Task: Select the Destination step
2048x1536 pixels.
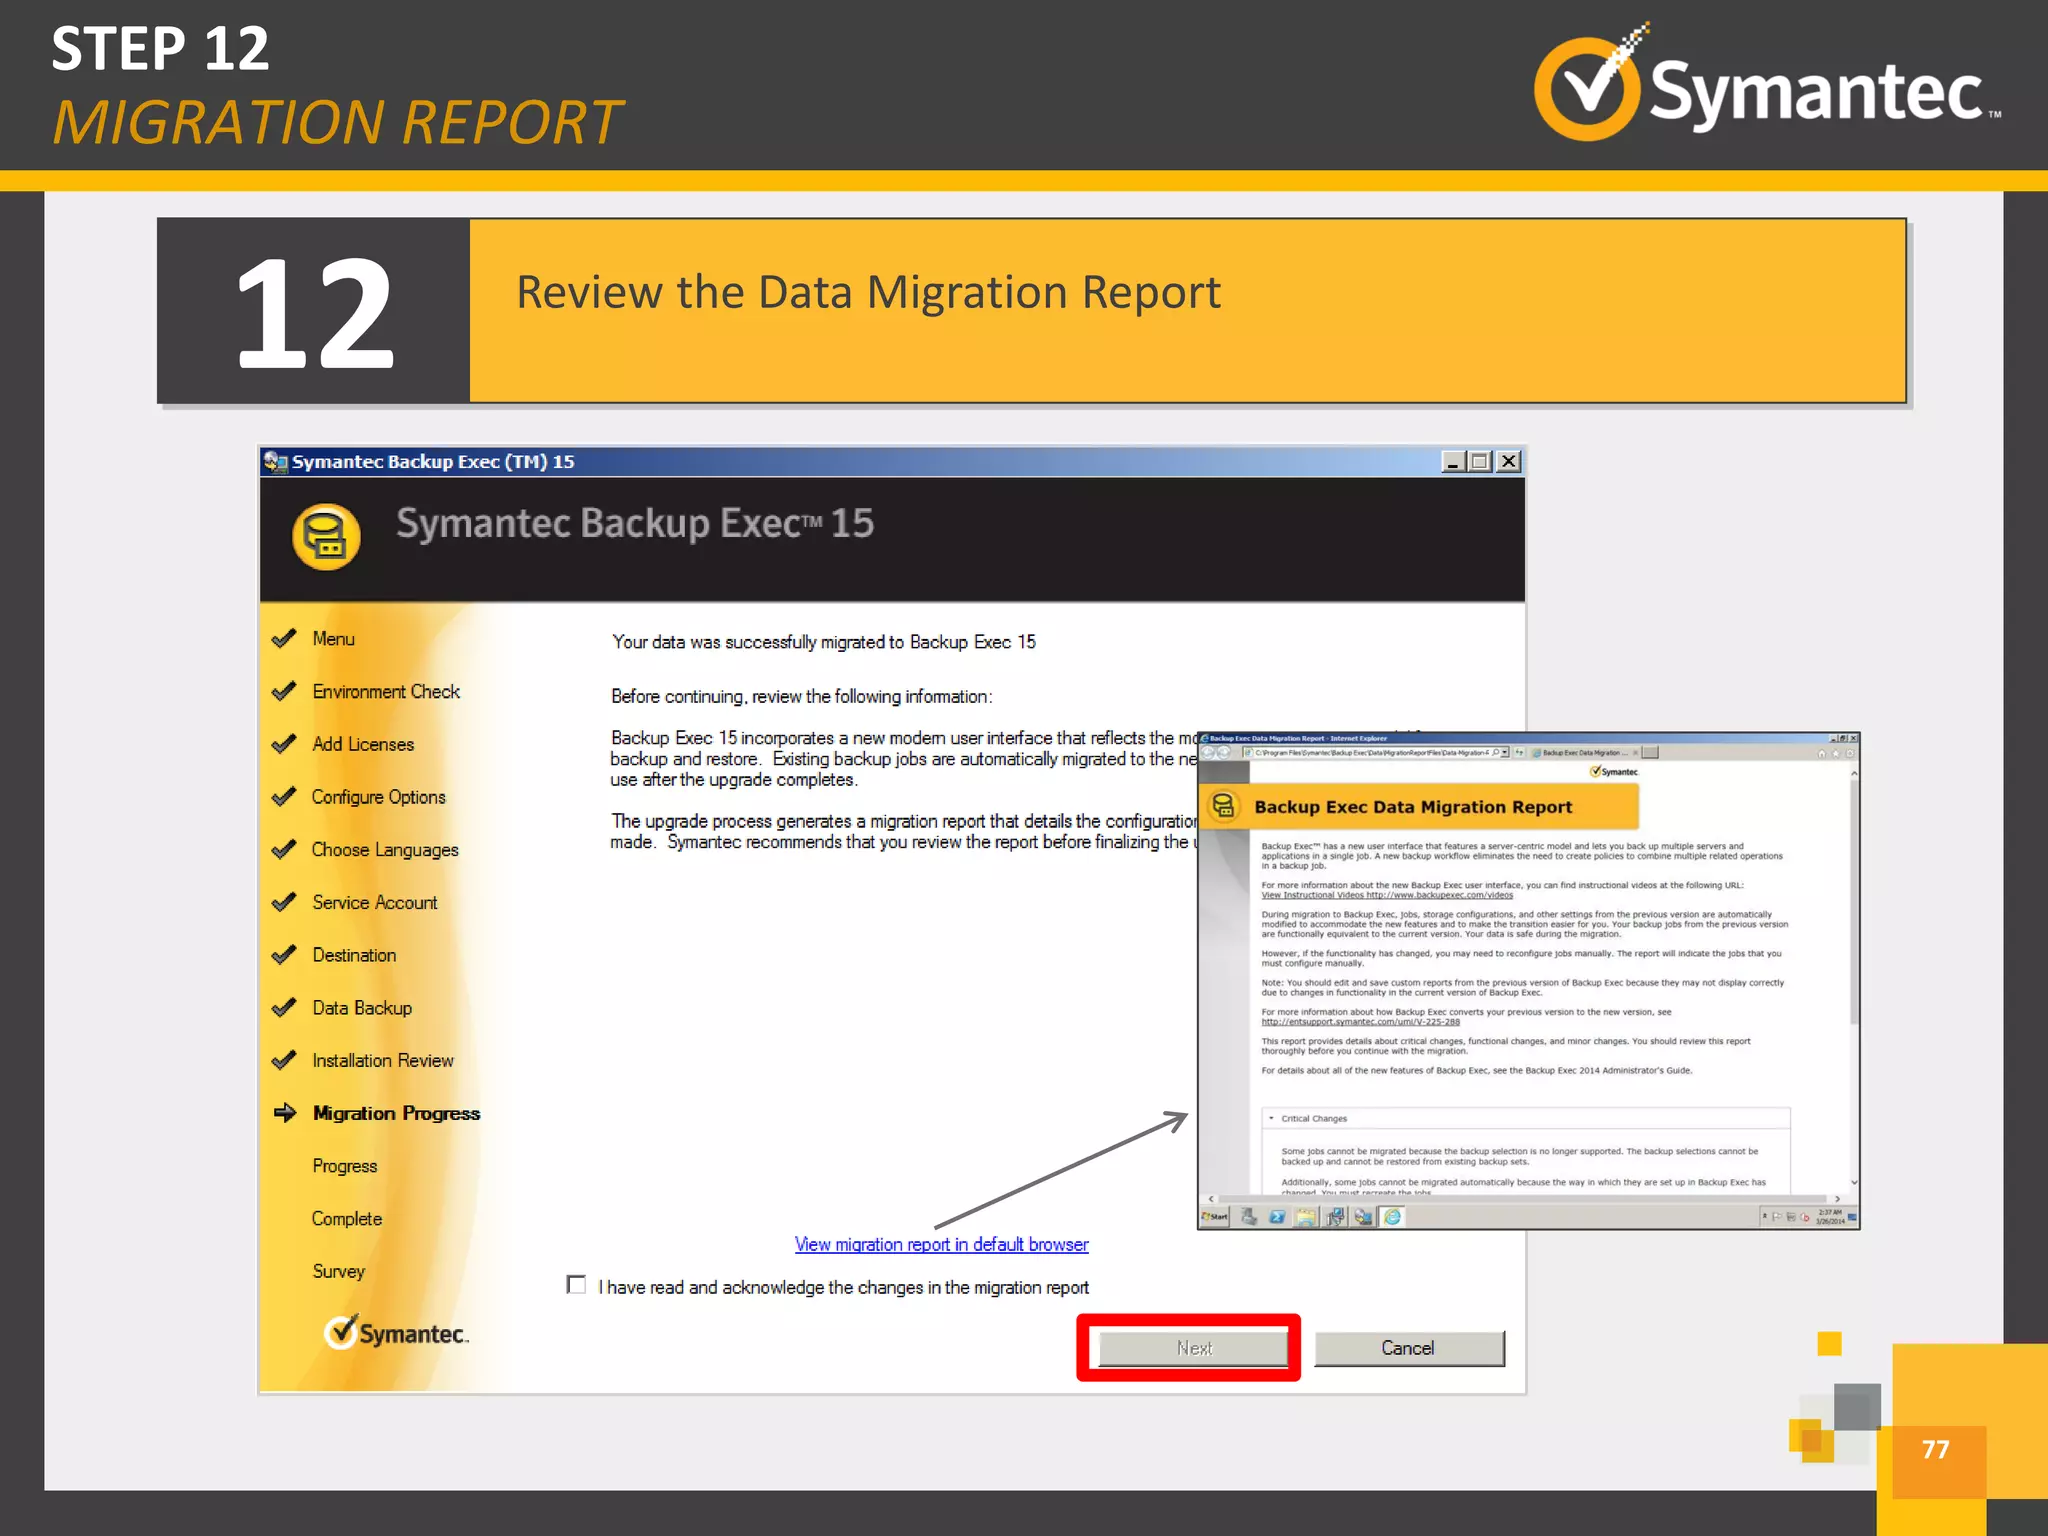Action: pos(354,955)
